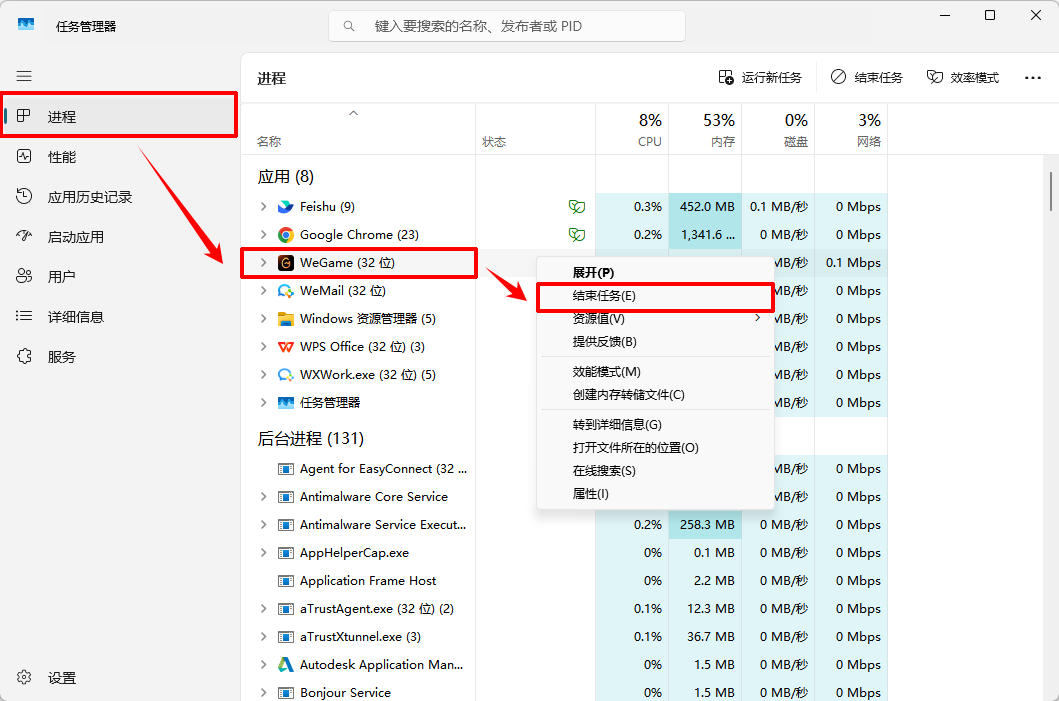
Task: Open Settings (设置) at bottom of sidebar
Action: [x=119, y=677]
